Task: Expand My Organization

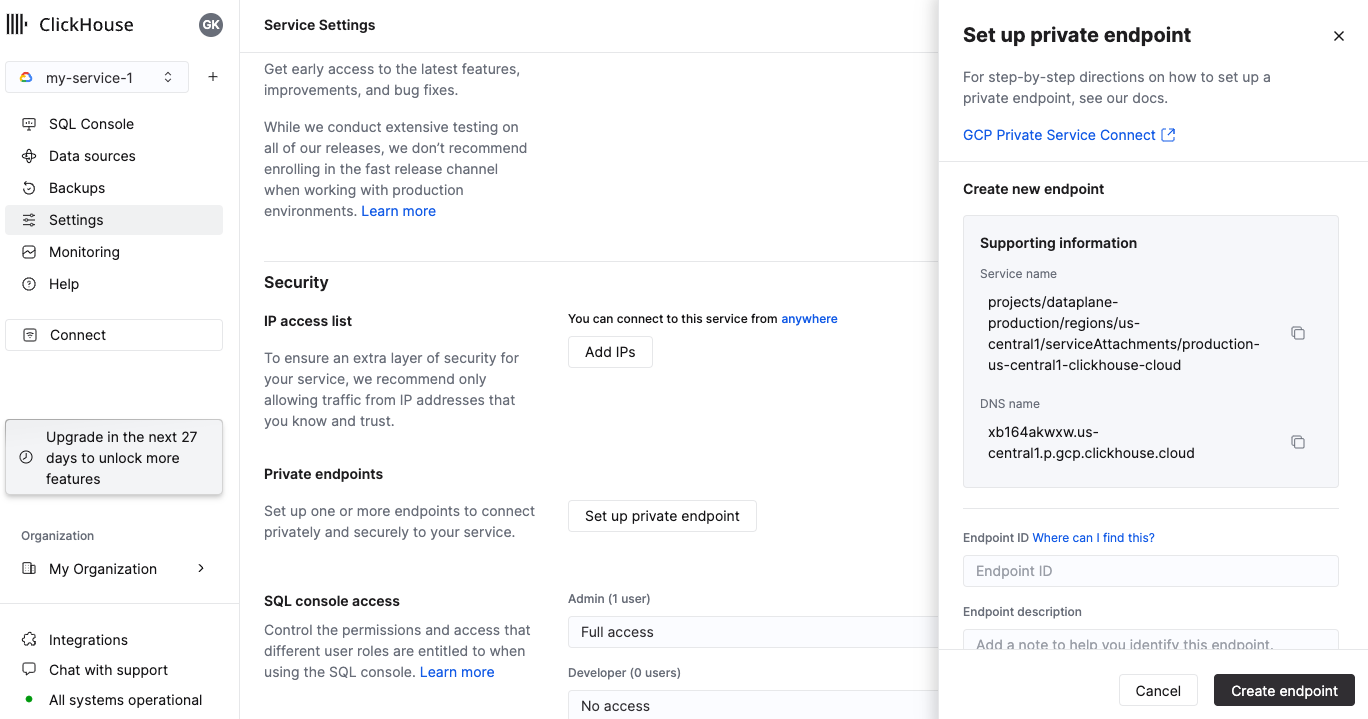Action: pos(104,568)
